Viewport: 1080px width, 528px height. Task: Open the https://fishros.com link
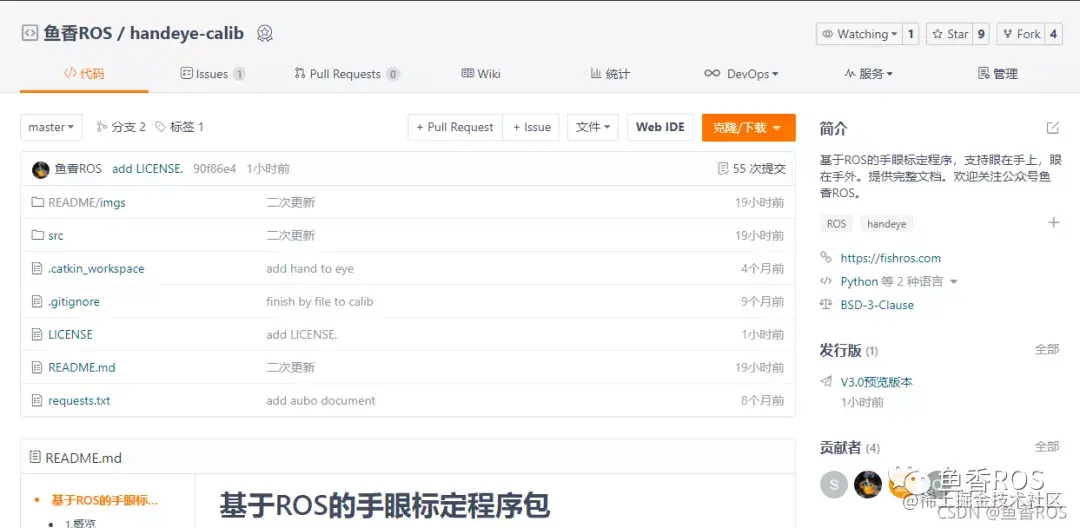891,258
